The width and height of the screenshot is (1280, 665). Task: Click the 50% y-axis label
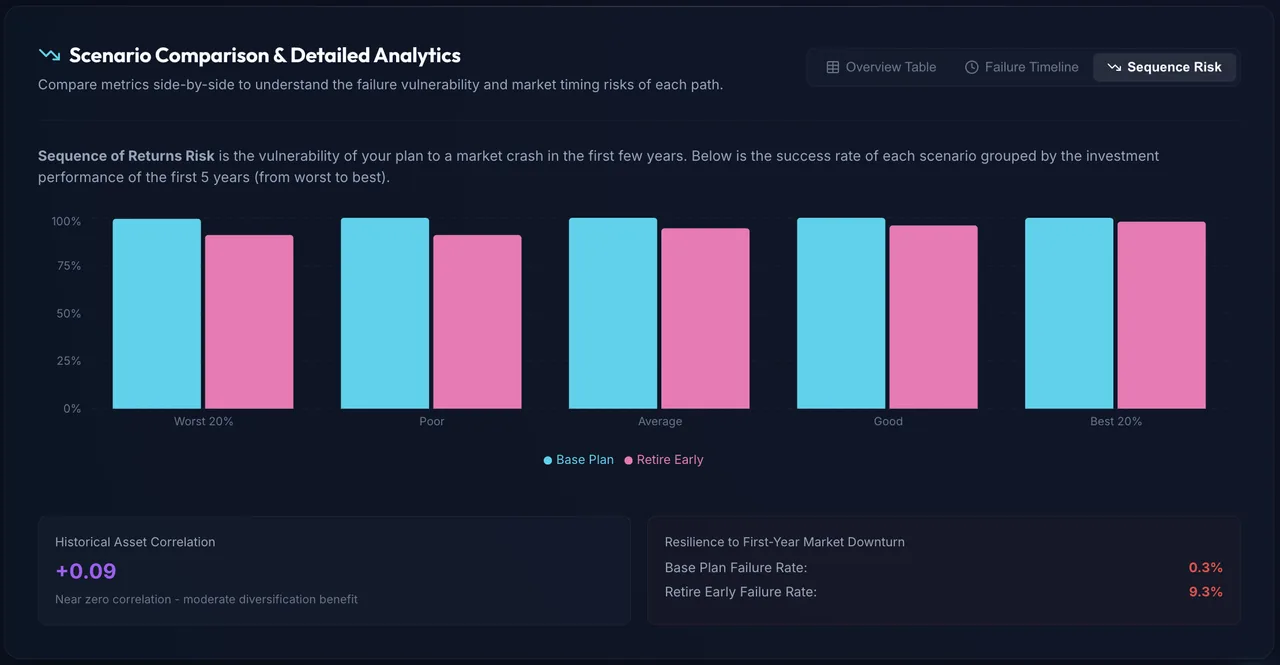click(69, 314)
